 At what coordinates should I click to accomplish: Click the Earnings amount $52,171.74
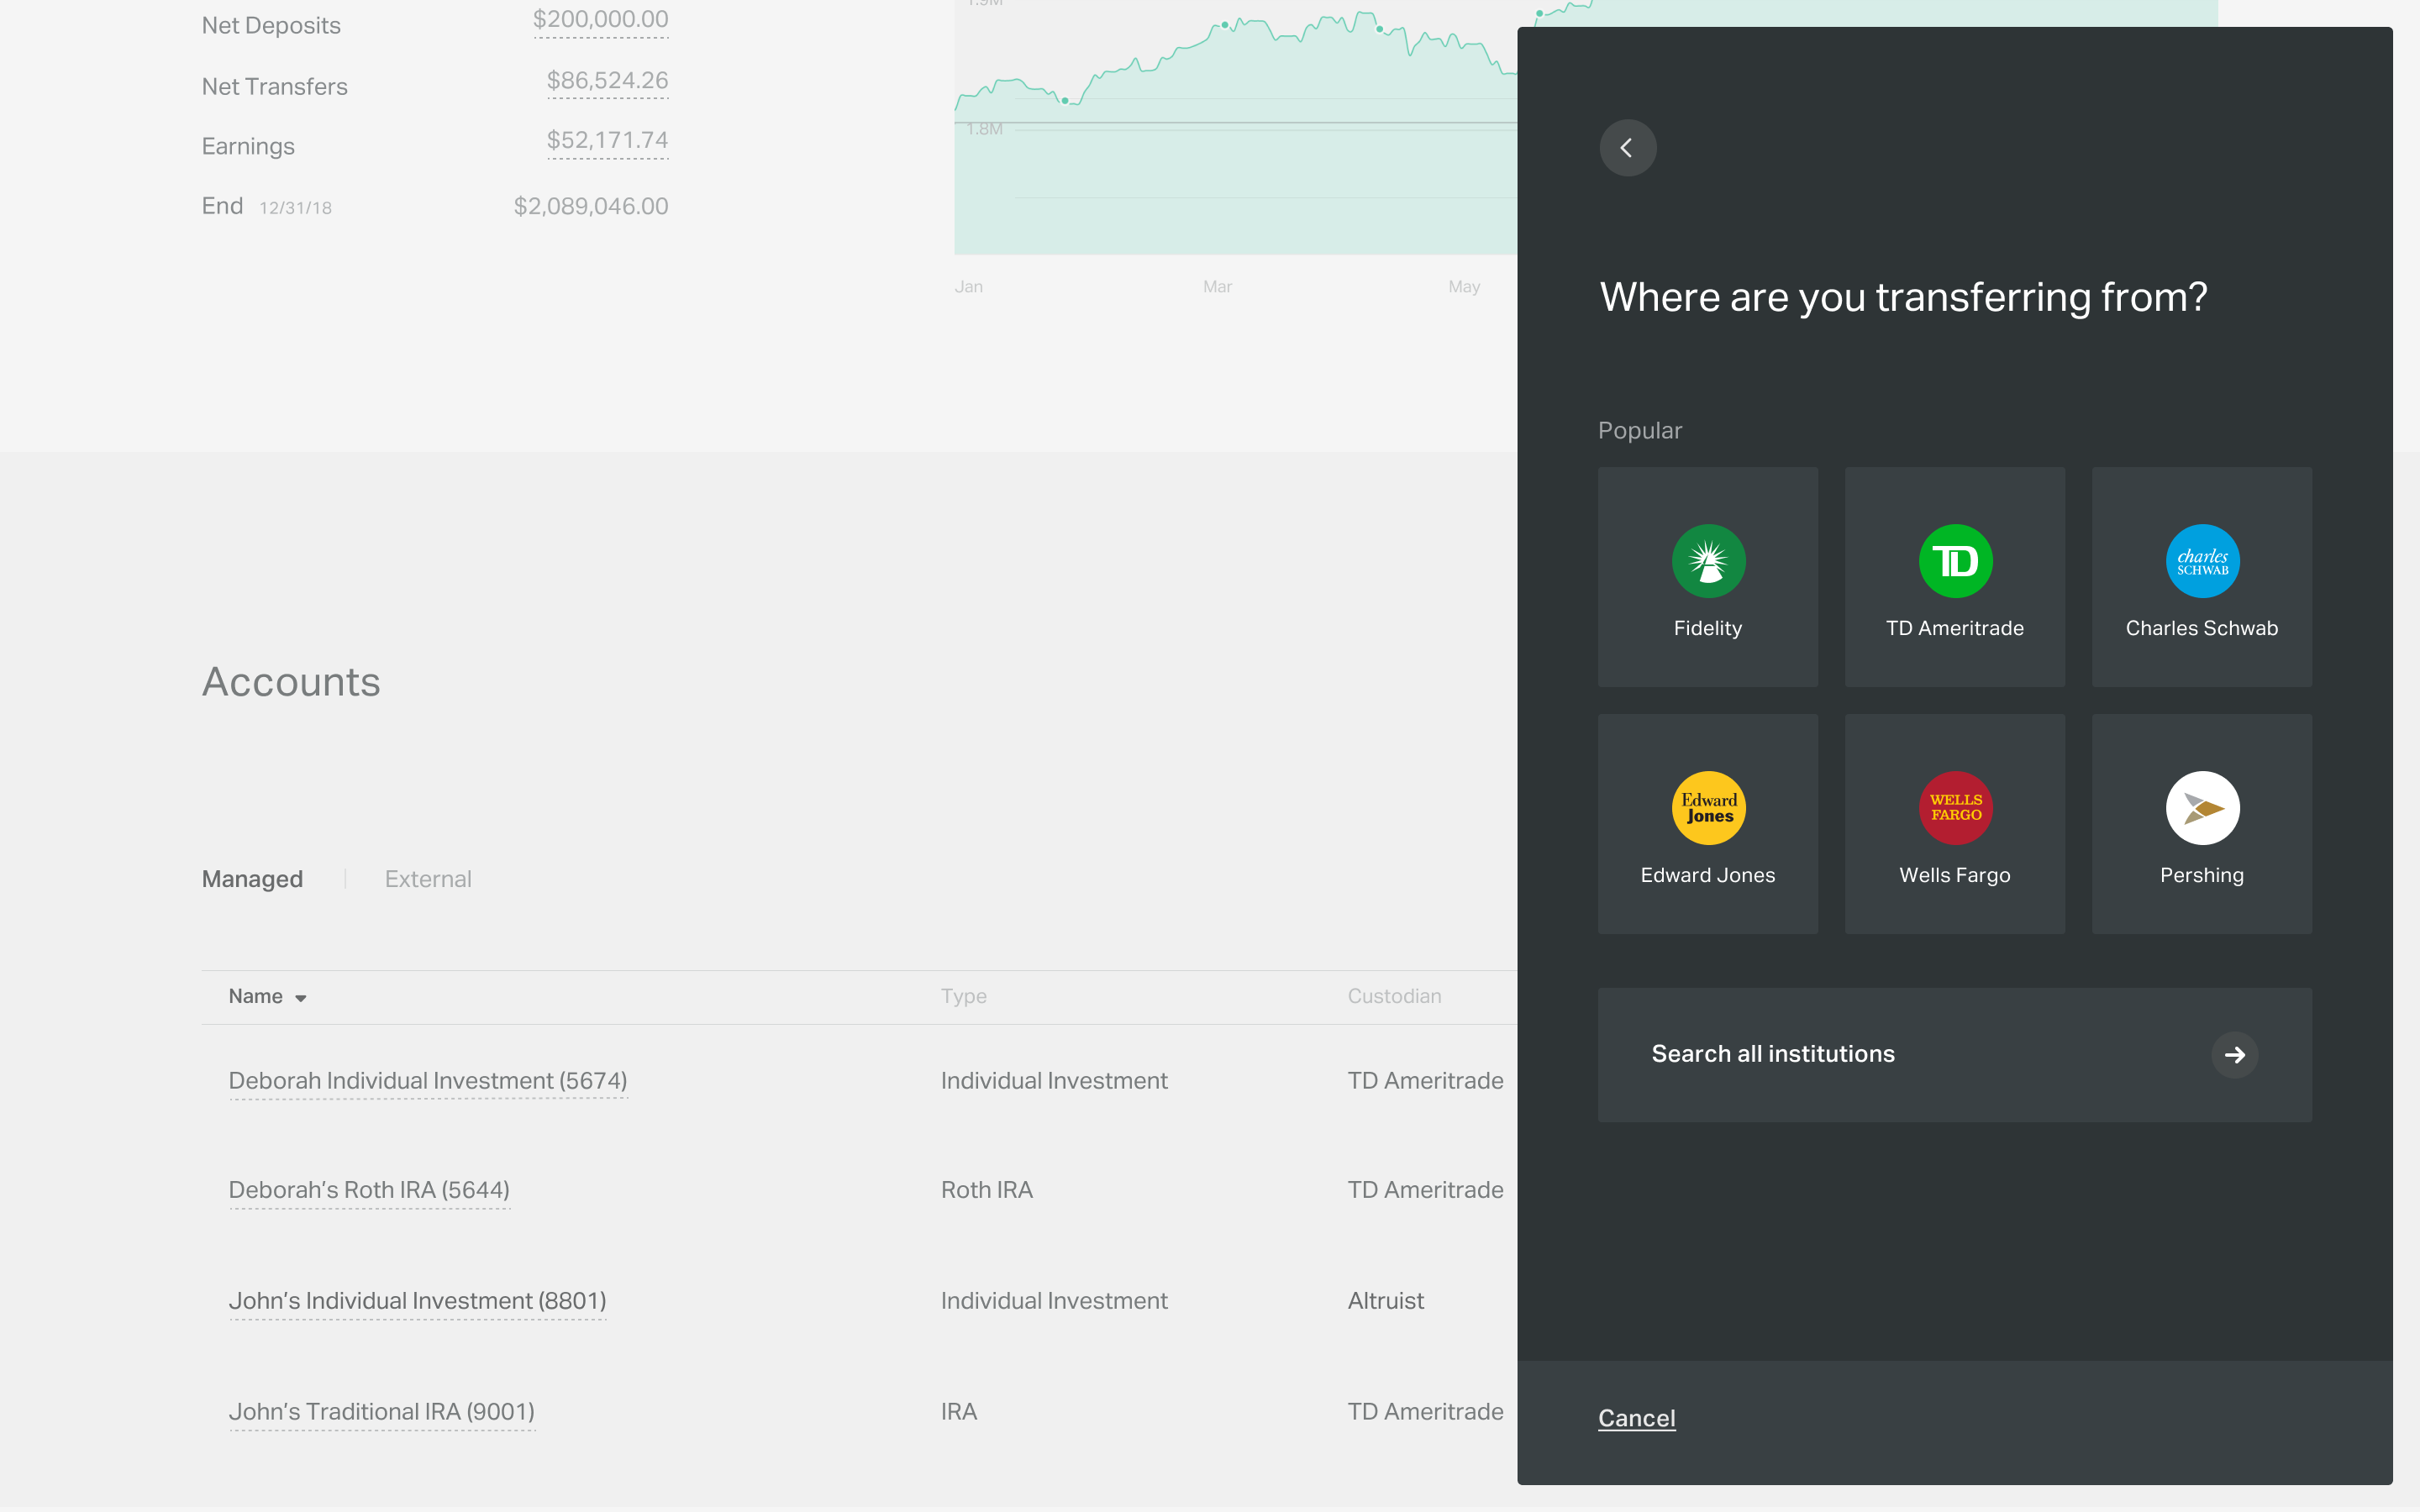(607, 141)
